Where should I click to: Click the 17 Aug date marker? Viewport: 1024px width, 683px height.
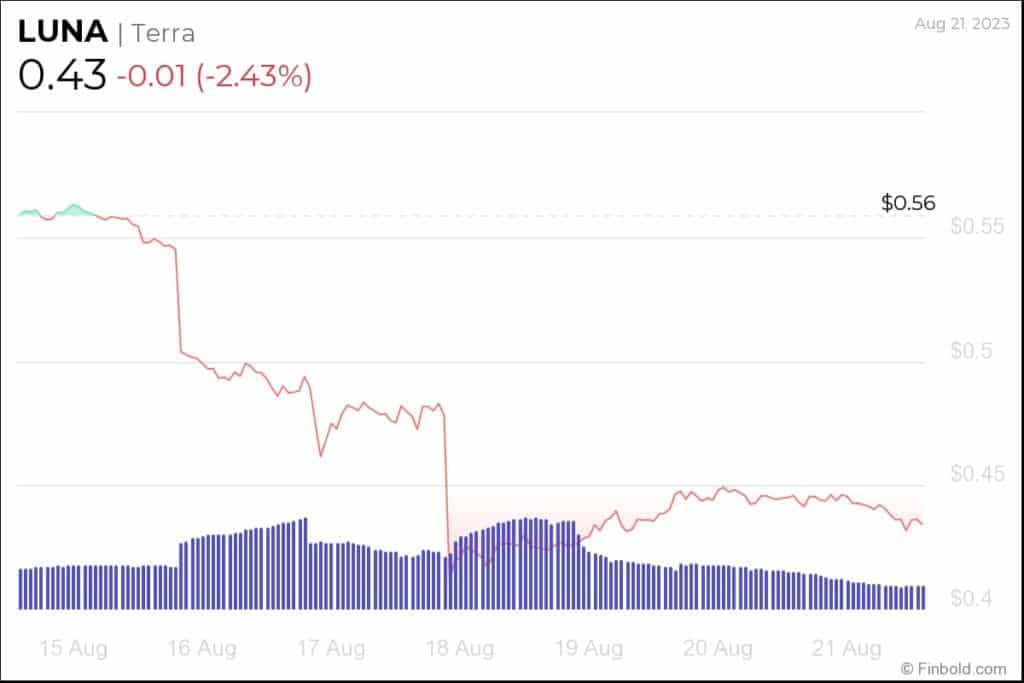pos(330,648)
